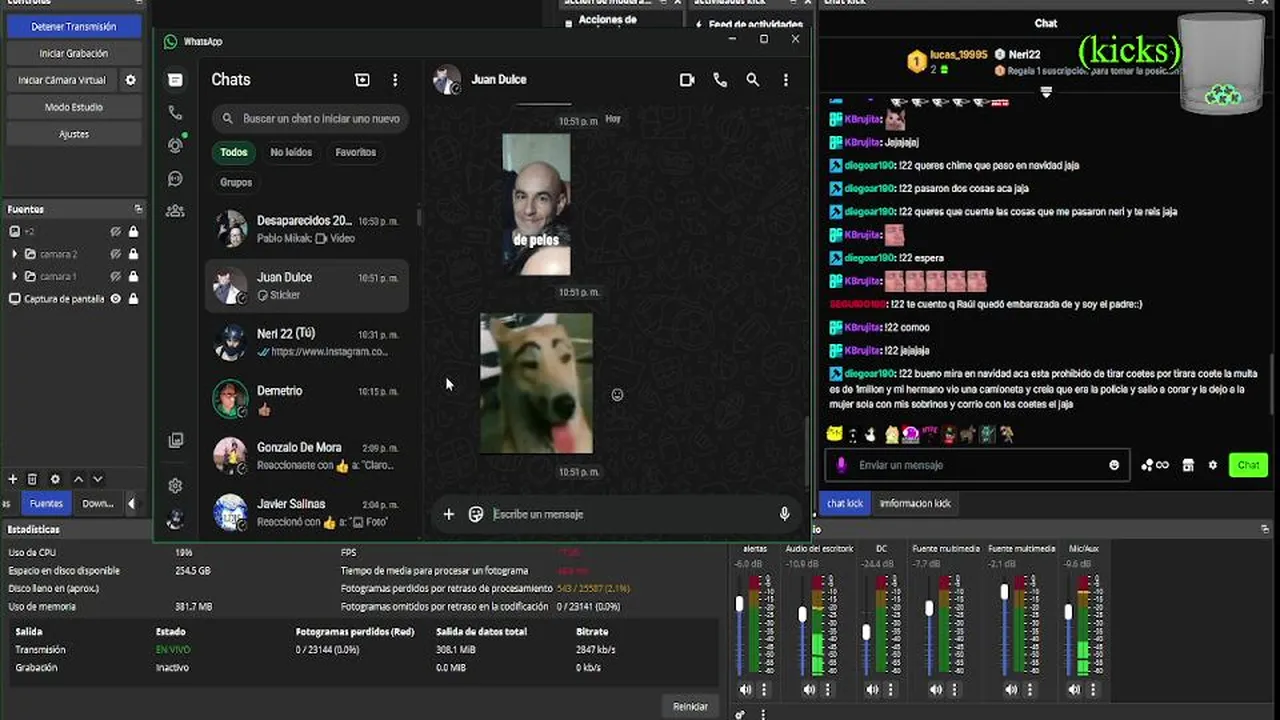Show the camara 1 source
The image size is (1280, 720).
pos(116,277)
